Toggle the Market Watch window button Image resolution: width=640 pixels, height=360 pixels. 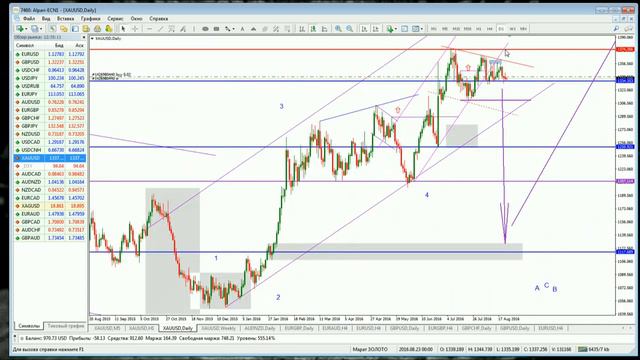[x=52, y=29]
